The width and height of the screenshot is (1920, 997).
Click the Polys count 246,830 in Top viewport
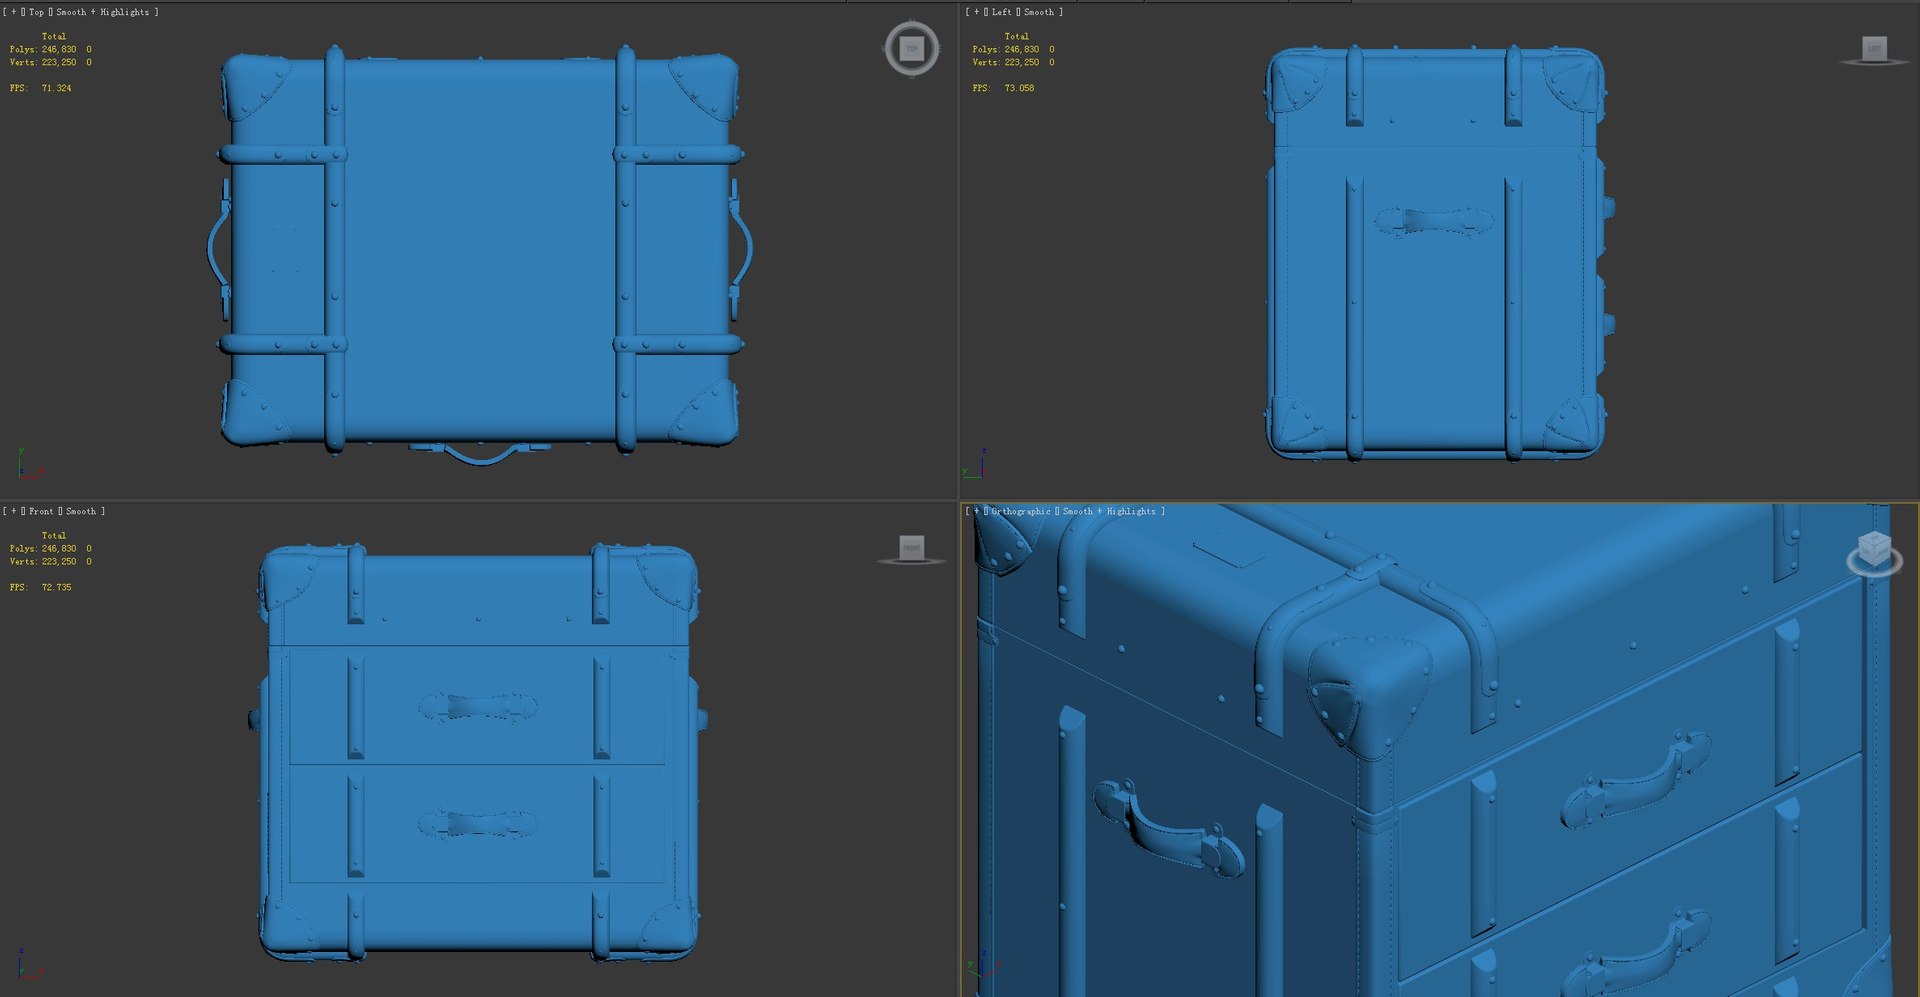coord(59,49)
